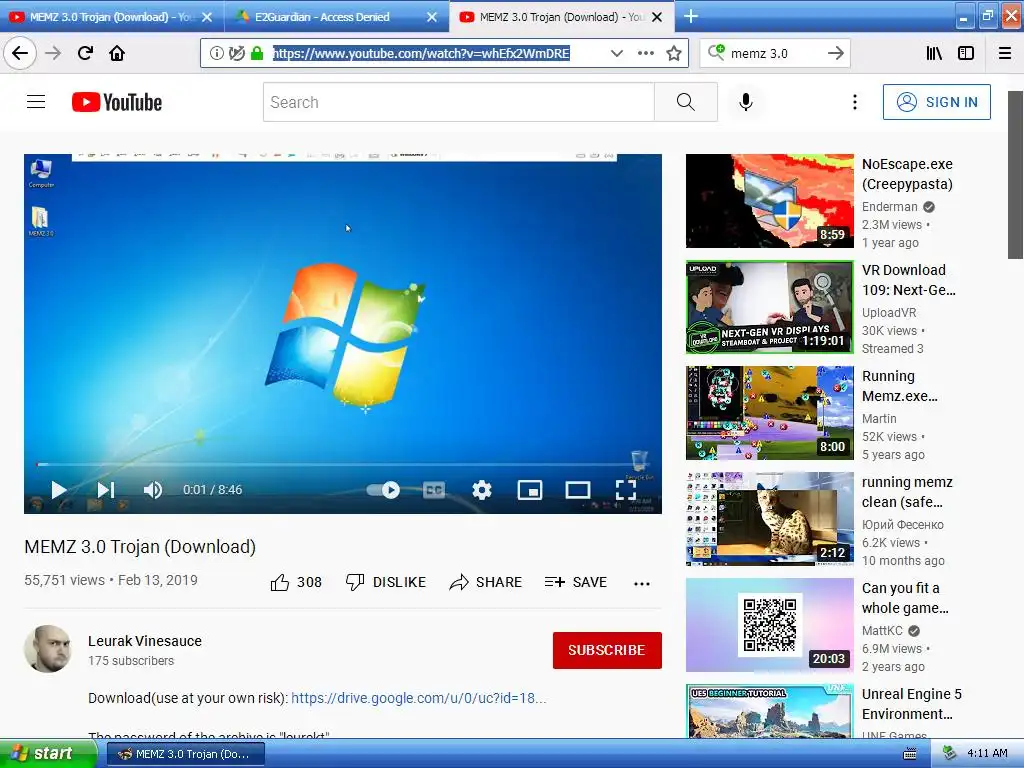
Task: Click the search engine magnifier icon
Action: tap(716, 52)
